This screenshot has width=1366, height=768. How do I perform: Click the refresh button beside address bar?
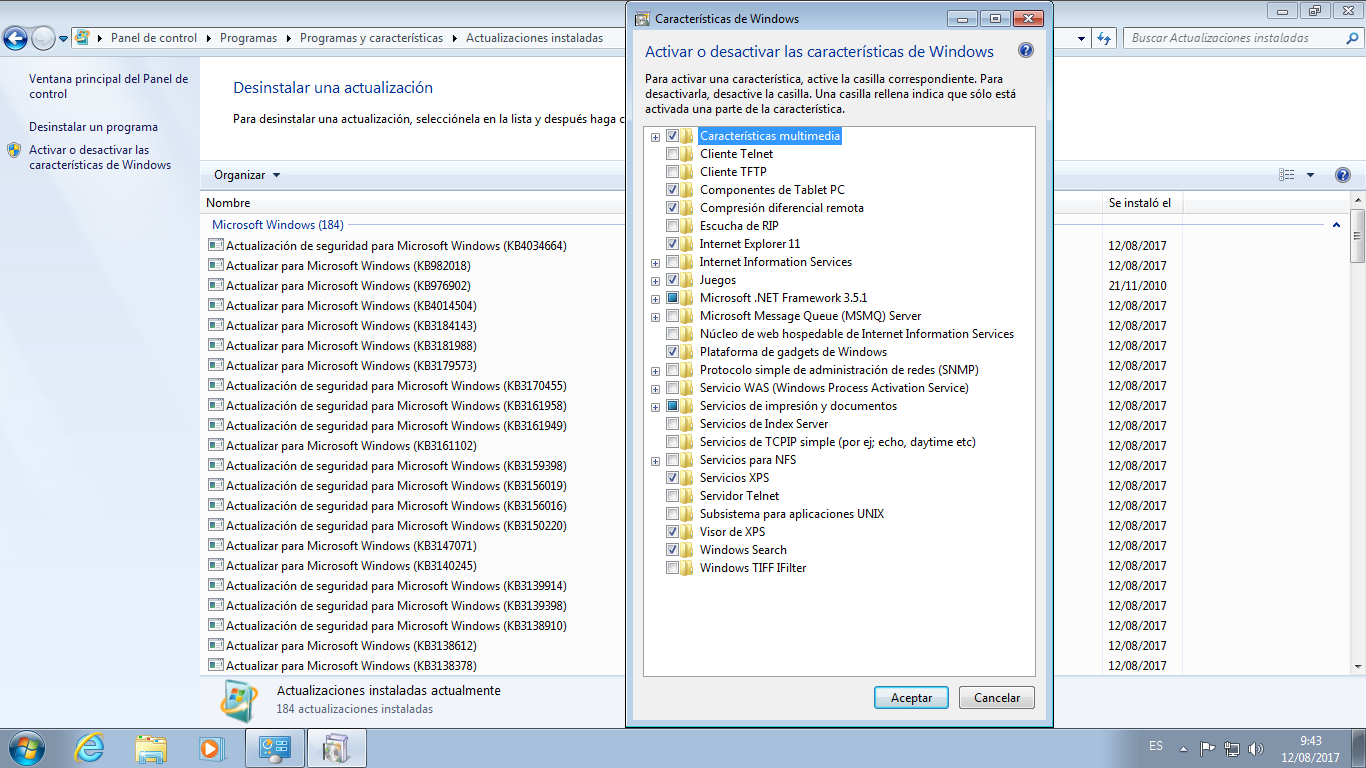click(1104, 38)
